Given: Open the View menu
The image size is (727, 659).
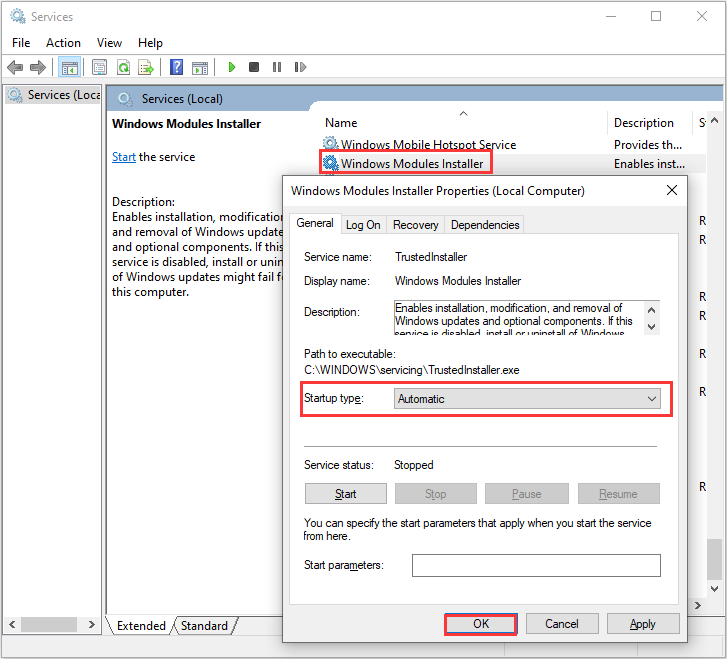Looking at the screenshot, I should (109, 43).
